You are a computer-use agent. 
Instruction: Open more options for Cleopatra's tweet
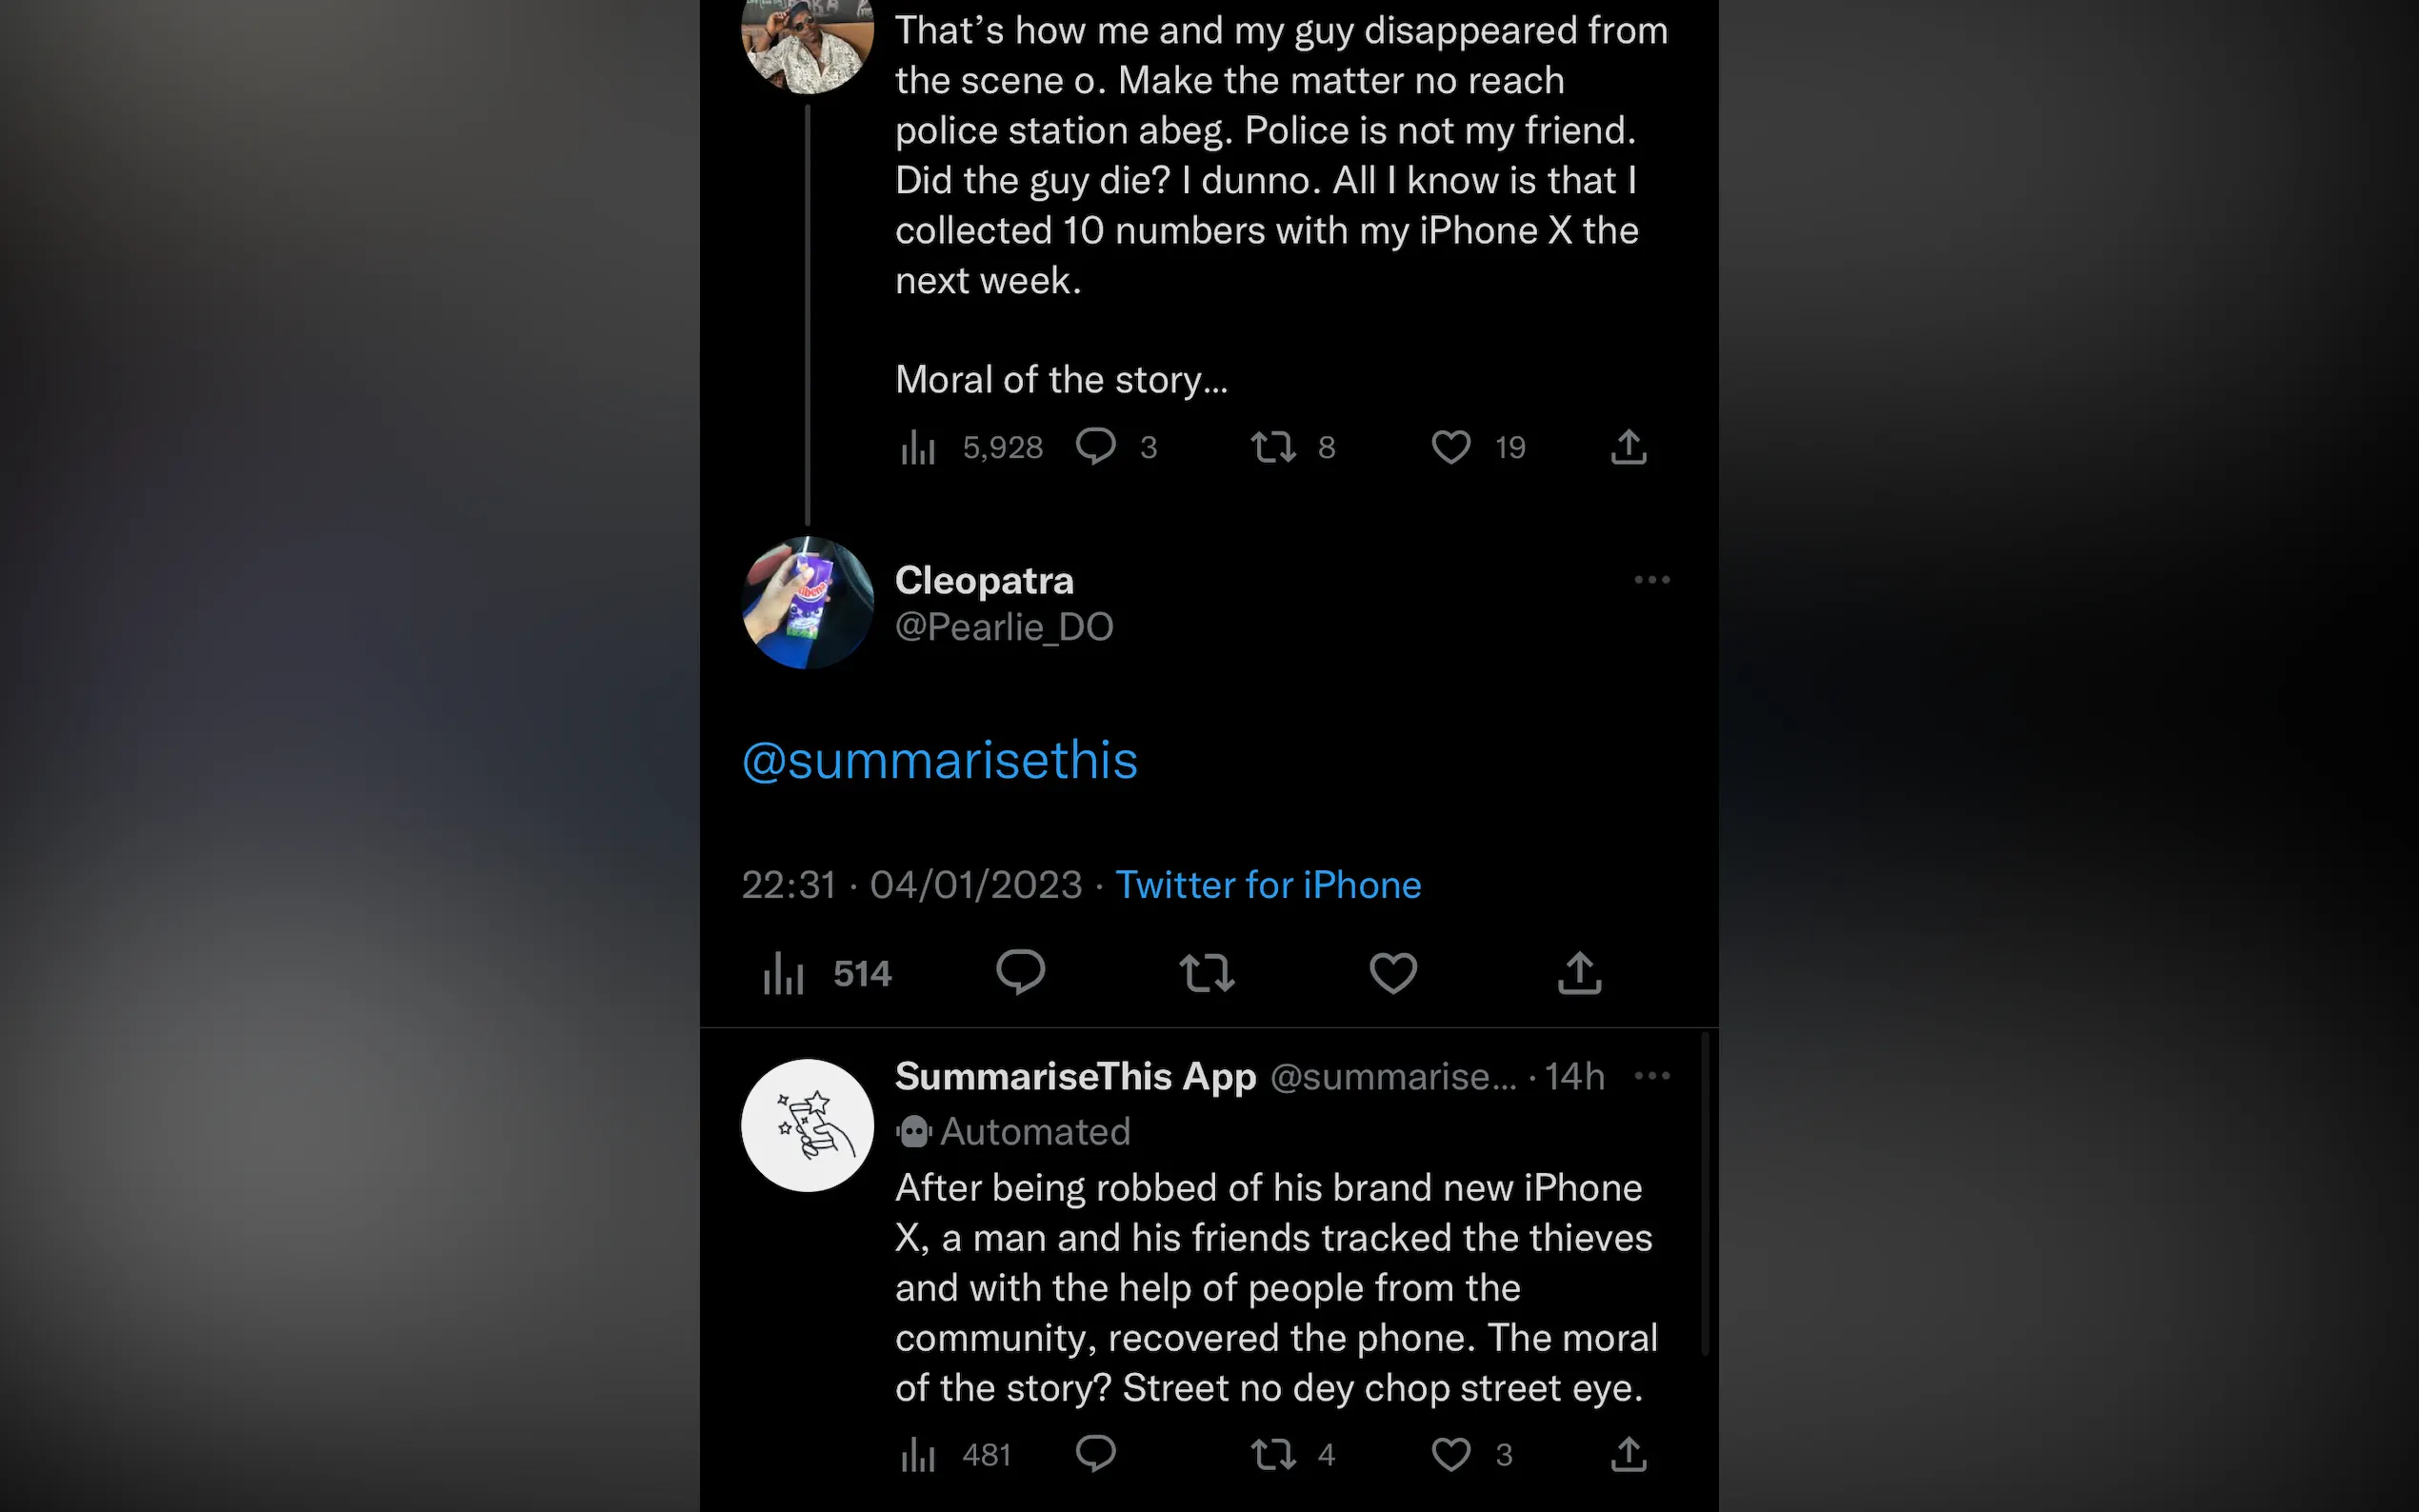tap(1651, 580)
